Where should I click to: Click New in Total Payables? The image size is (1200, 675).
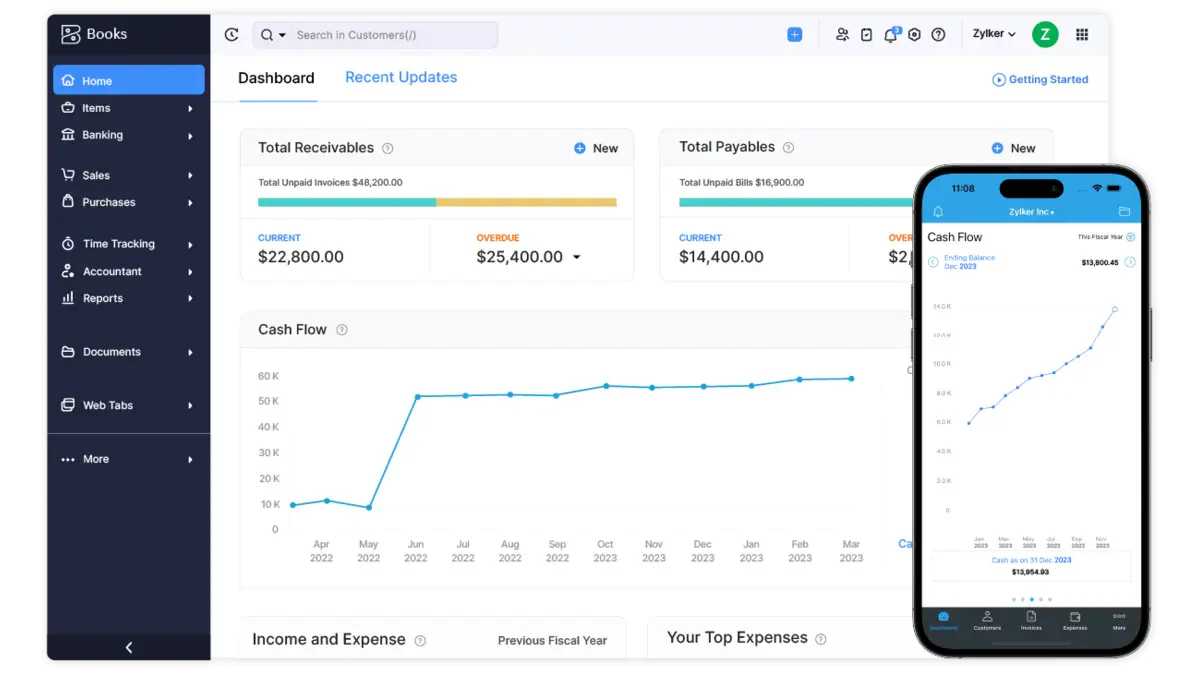tap(1013, 148)
